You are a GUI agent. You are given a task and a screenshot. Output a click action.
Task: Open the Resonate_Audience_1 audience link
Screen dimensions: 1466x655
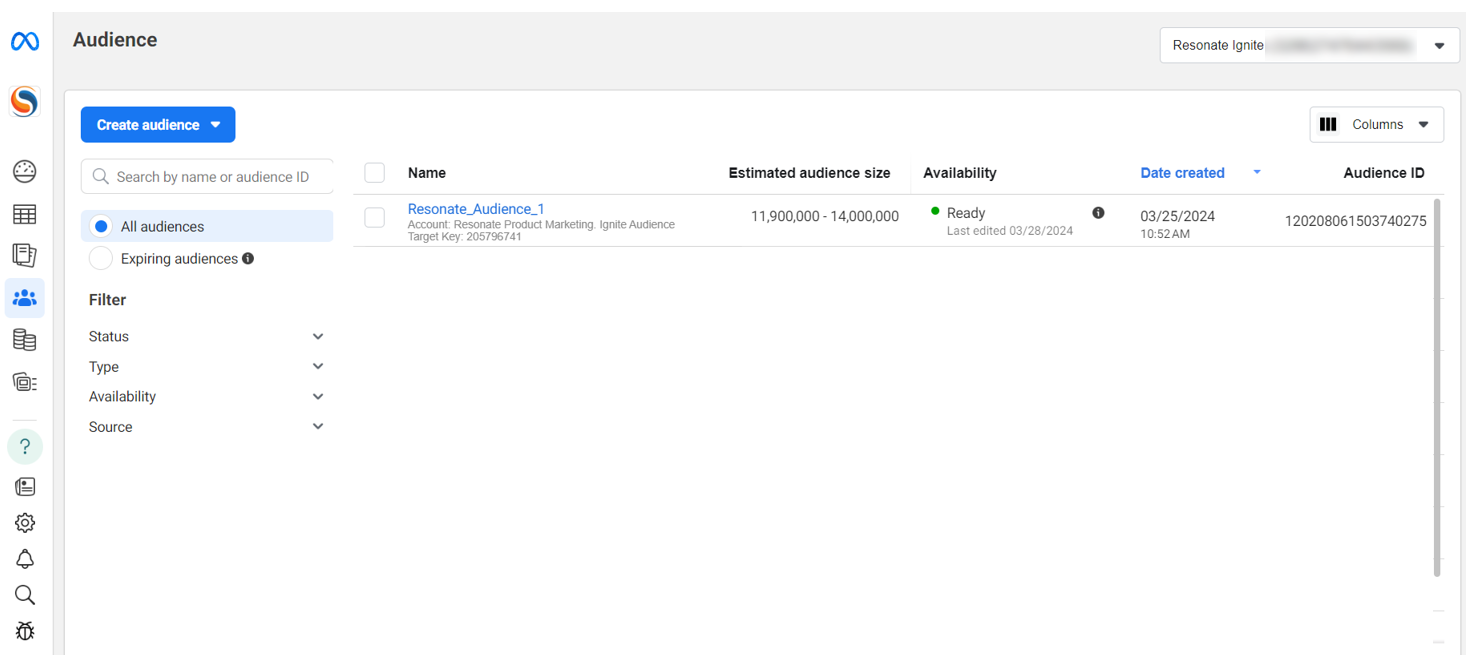tap(476, 209)
